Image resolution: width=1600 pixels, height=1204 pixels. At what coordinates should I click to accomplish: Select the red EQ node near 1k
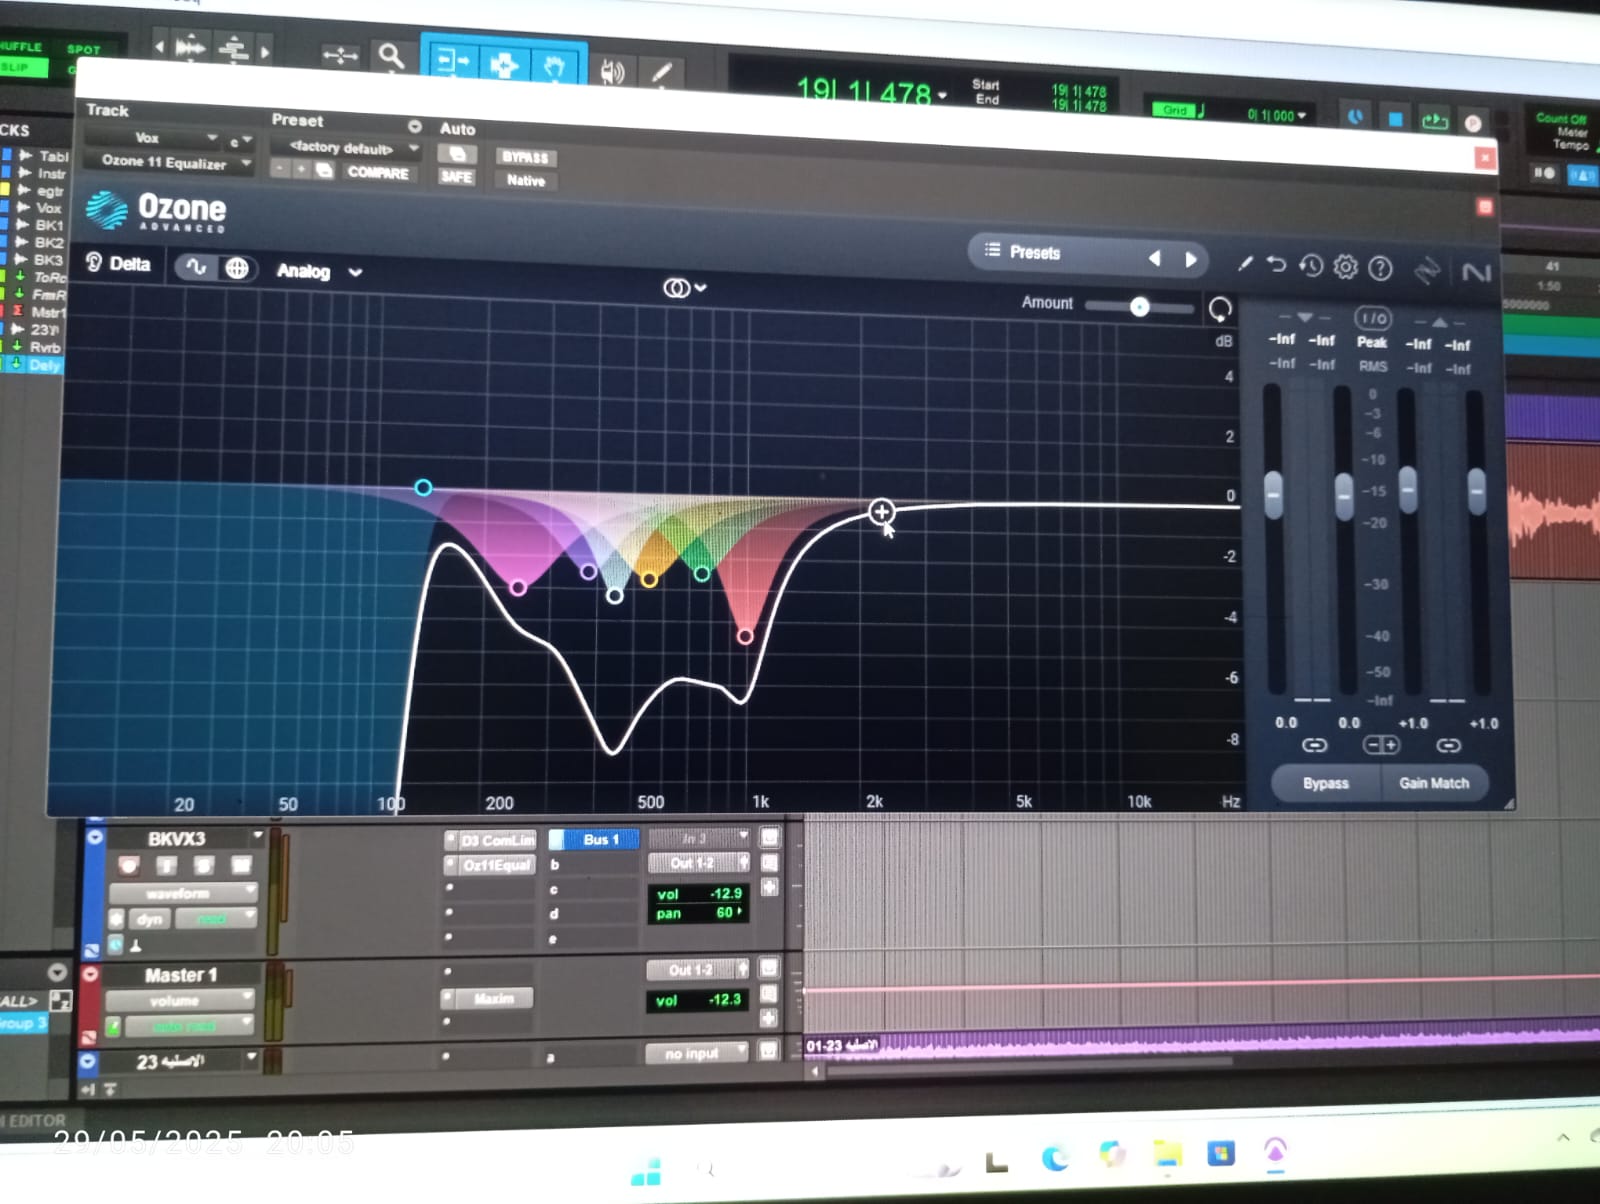(745, 636)
